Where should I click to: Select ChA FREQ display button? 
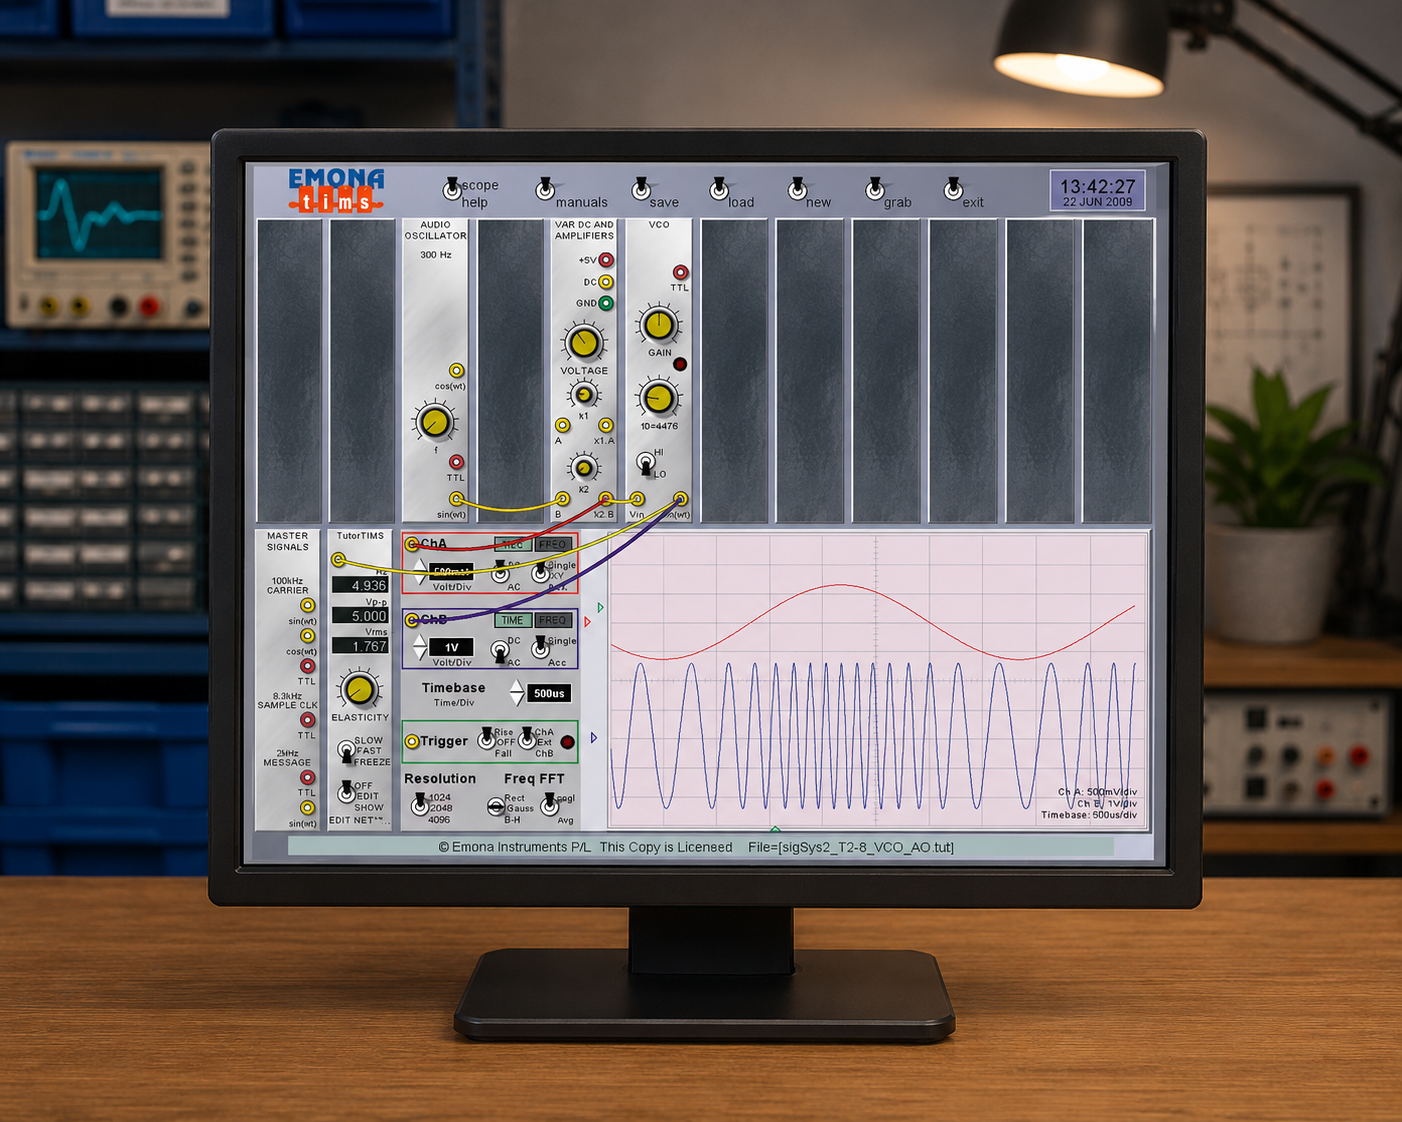coord(553,545)
